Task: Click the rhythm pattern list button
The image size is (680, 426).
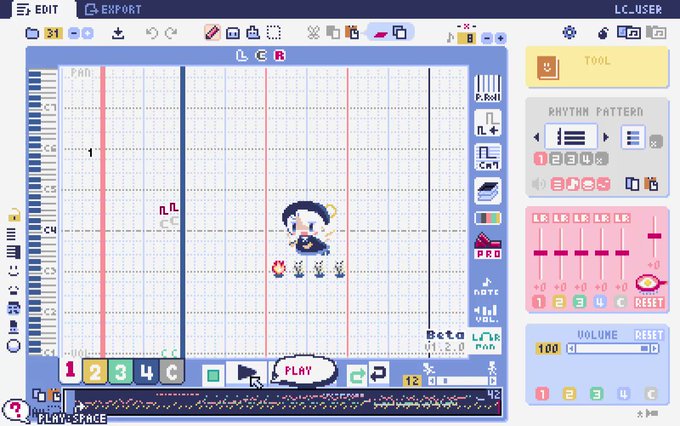Action: click(x=633, y=138)
